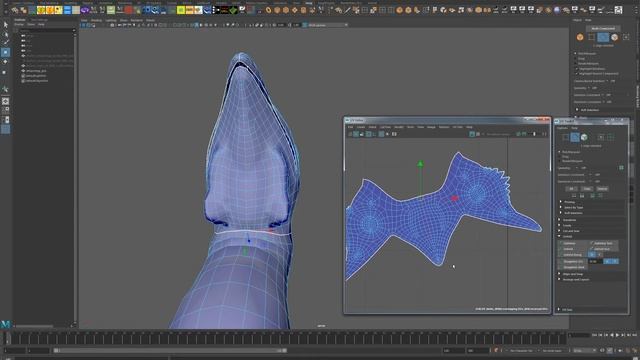
Task: Click the Optimize button in Unfold section
Action: pyautogui.click(x=572, y=243)
